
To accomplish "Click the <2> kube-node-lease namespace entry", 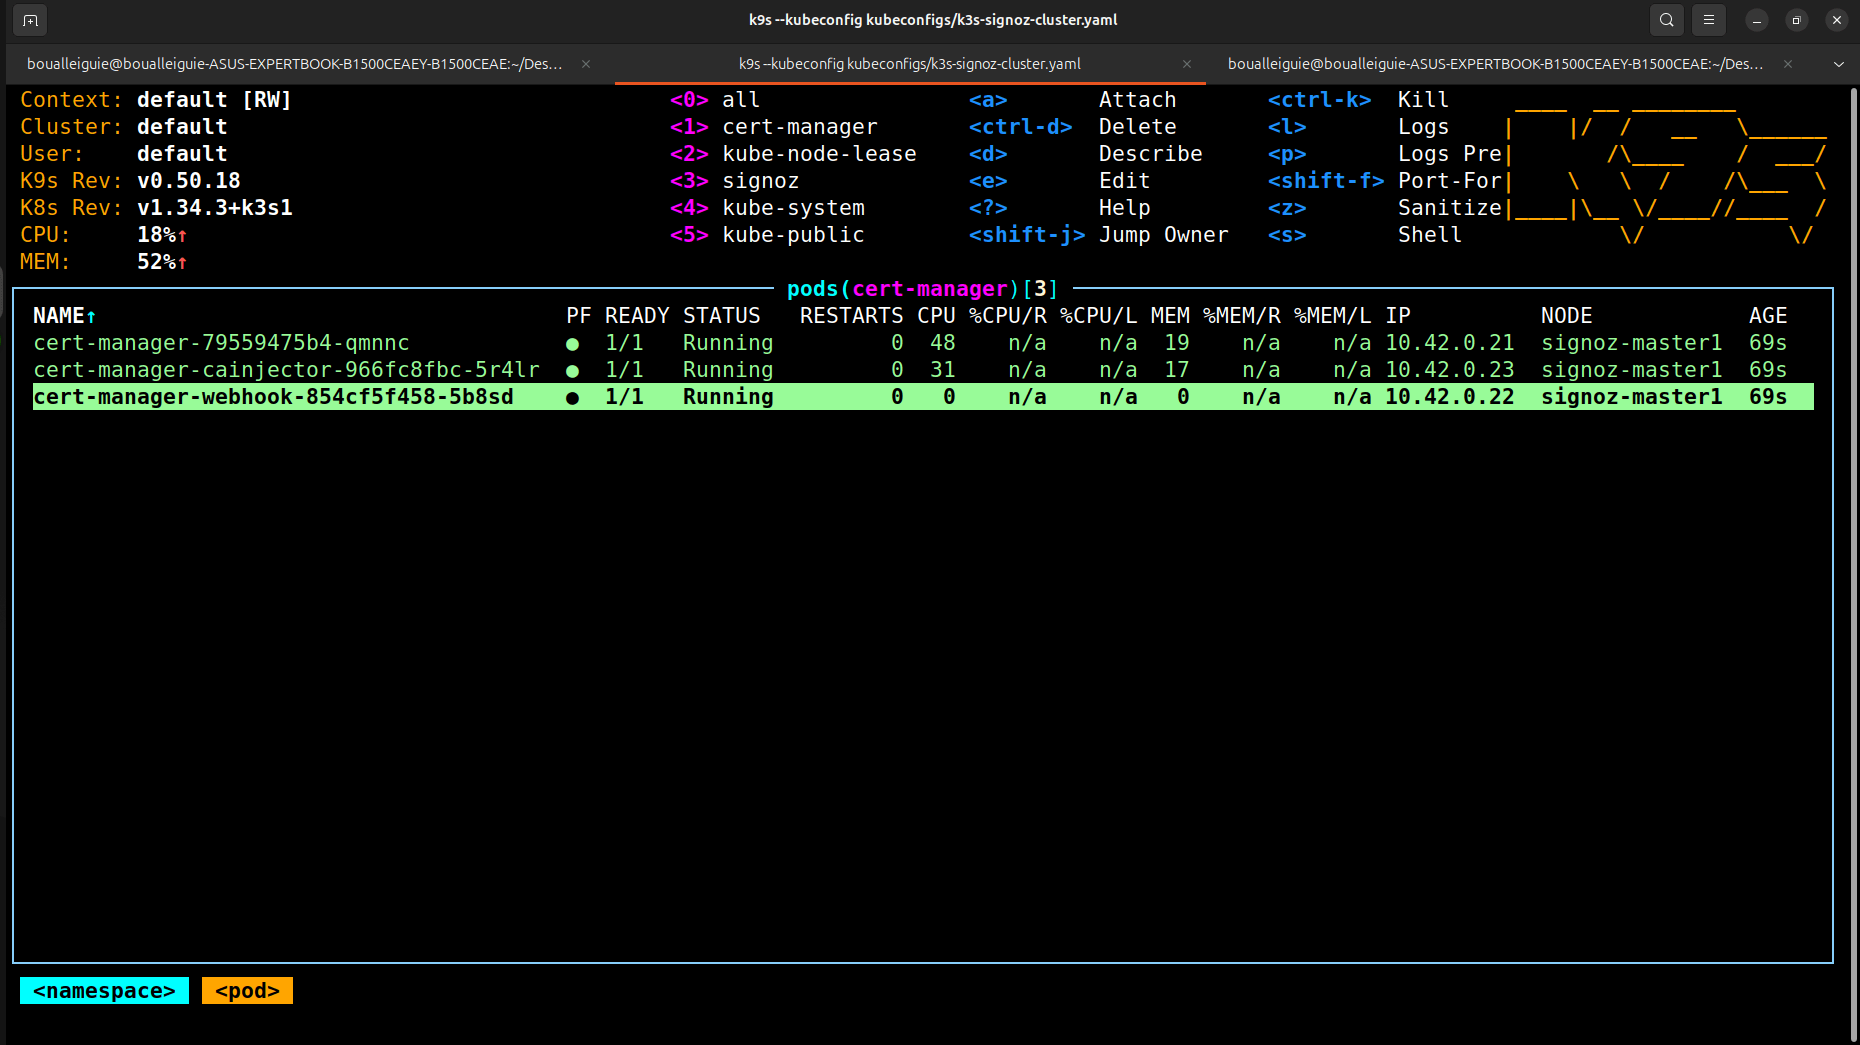I will click(x=793, y=154).
